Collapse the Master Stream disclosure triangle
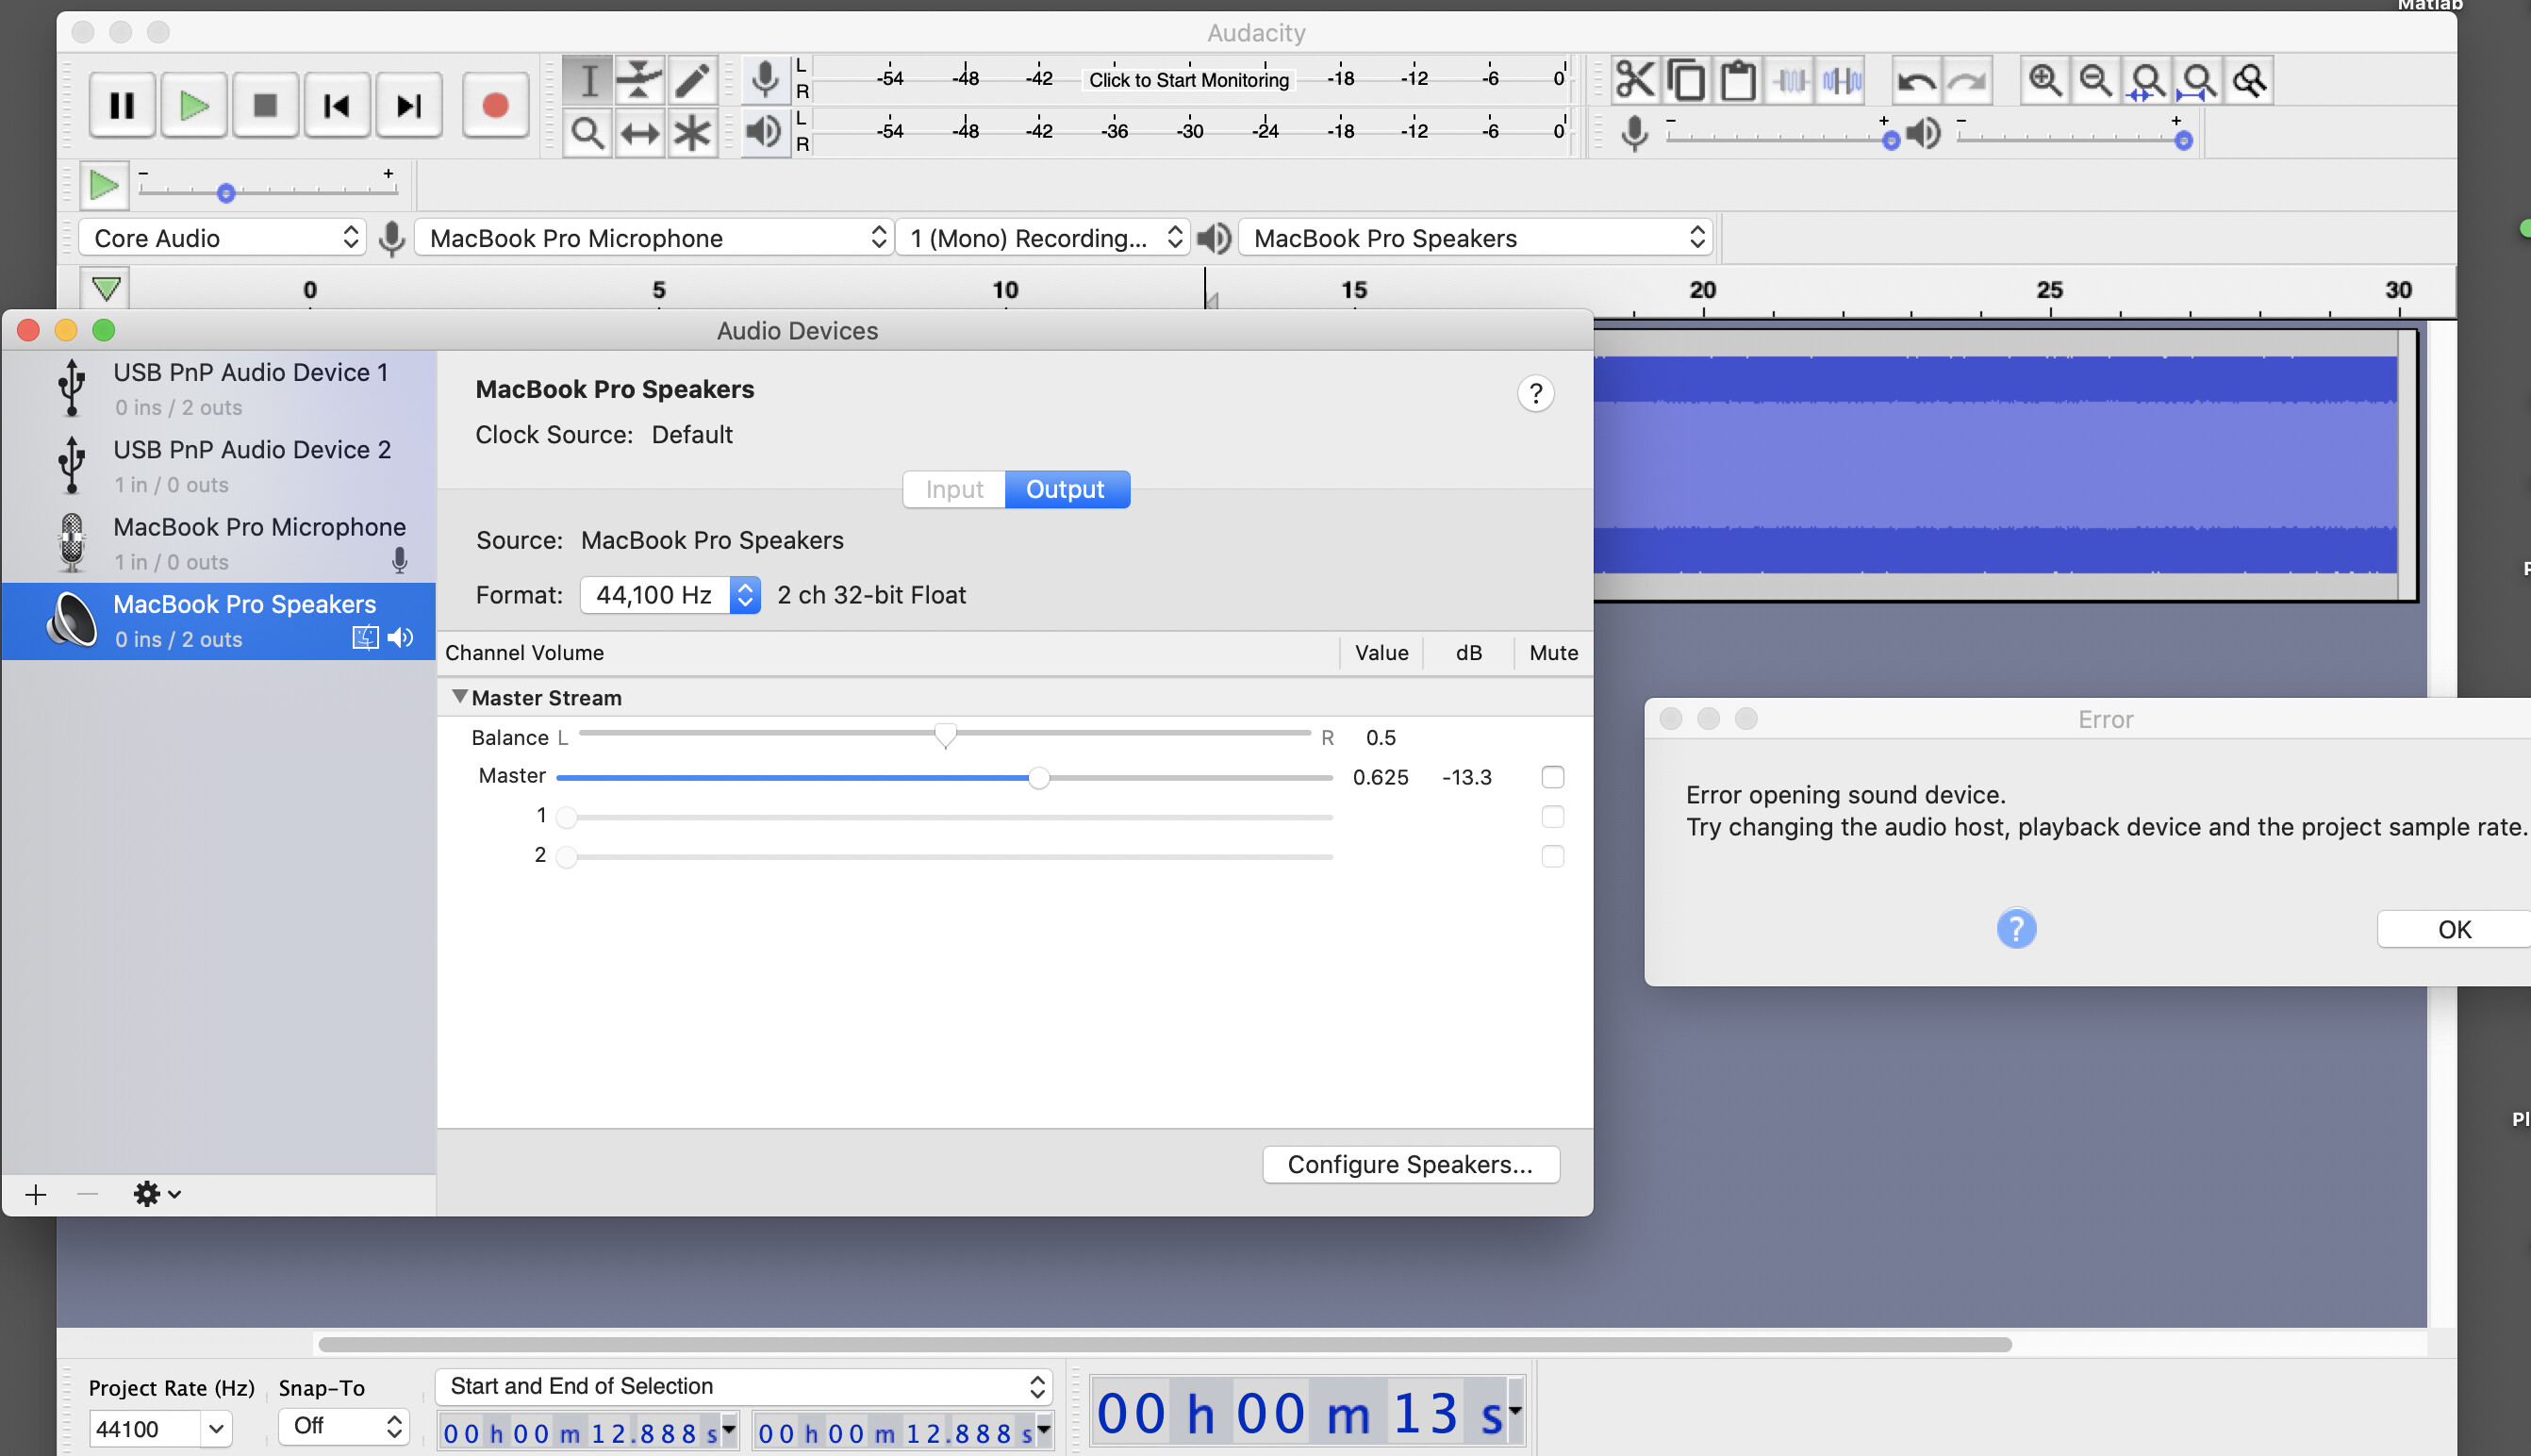 pyautogui.click(x=460, y=697)
